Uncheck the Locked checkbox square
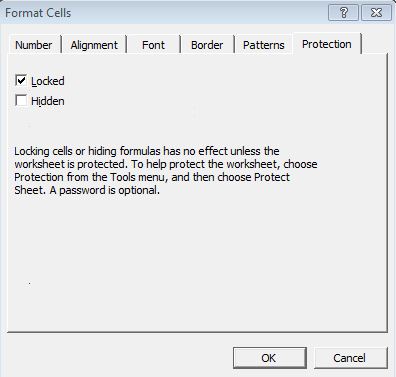Viewport: 396px width, 377px height. coord(21,80)
